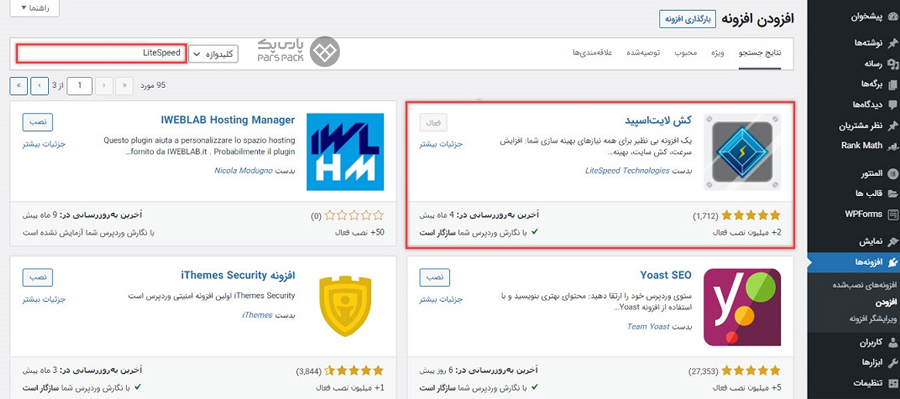Click the افزونه‌ها plugin icon in sidebar

(893, 262)
